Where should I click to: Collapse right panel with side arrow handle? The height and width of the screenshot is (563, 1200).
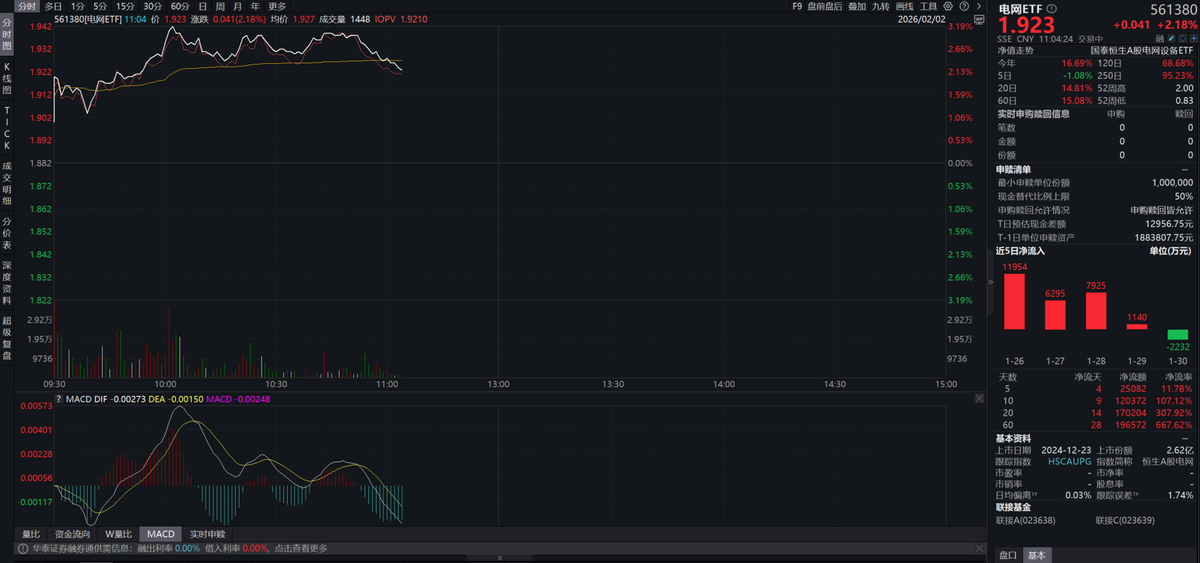pos(991,283)
